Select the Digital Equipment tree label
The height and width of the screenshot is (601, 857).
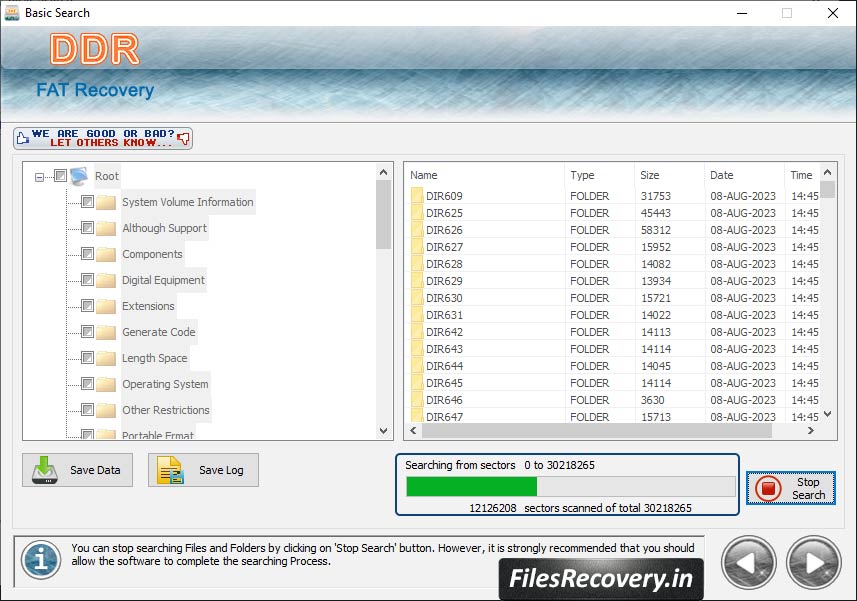pos(163,280)
